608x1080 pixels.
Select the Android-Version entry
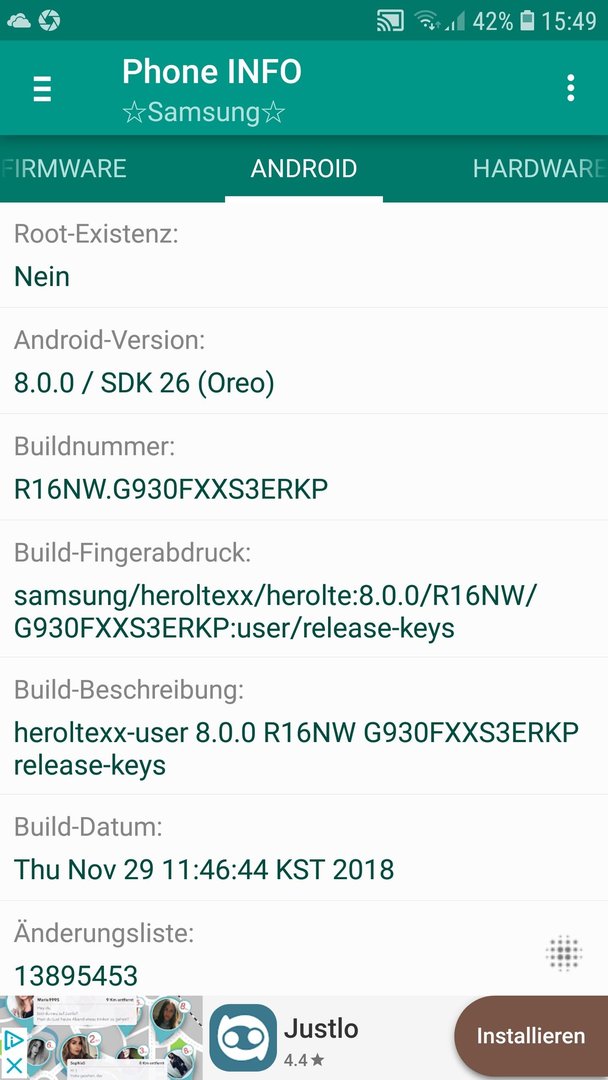tap(304, 361)
